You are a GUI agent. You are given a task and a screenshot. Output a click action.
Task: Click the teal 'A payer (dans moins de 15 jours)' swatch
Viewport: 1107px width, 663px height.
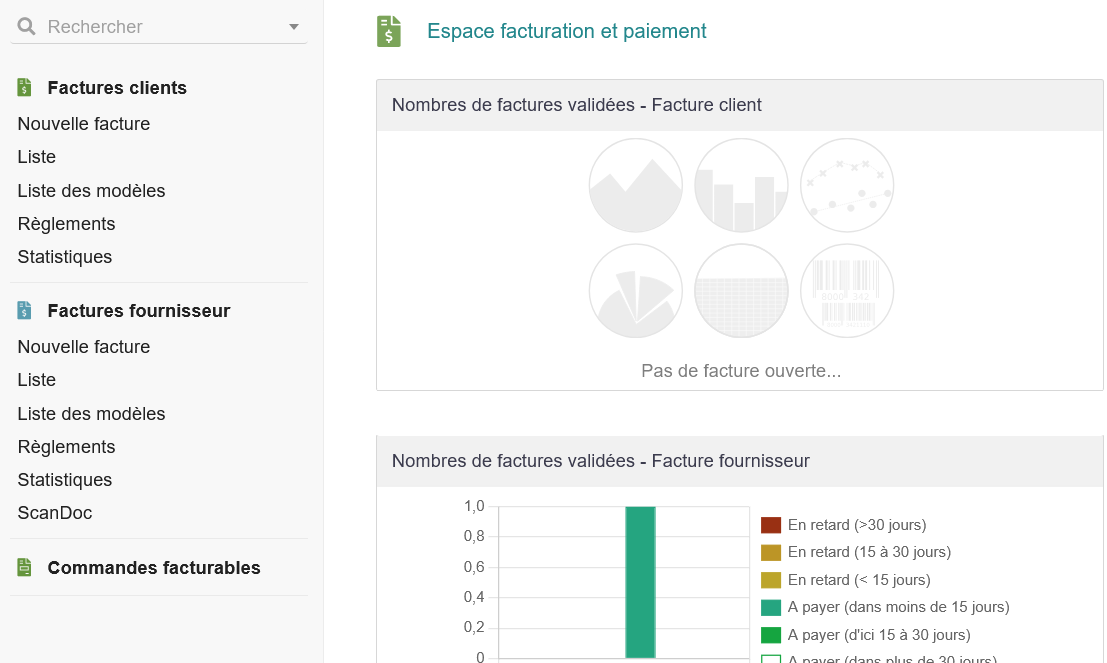click(x=770, y=607)
